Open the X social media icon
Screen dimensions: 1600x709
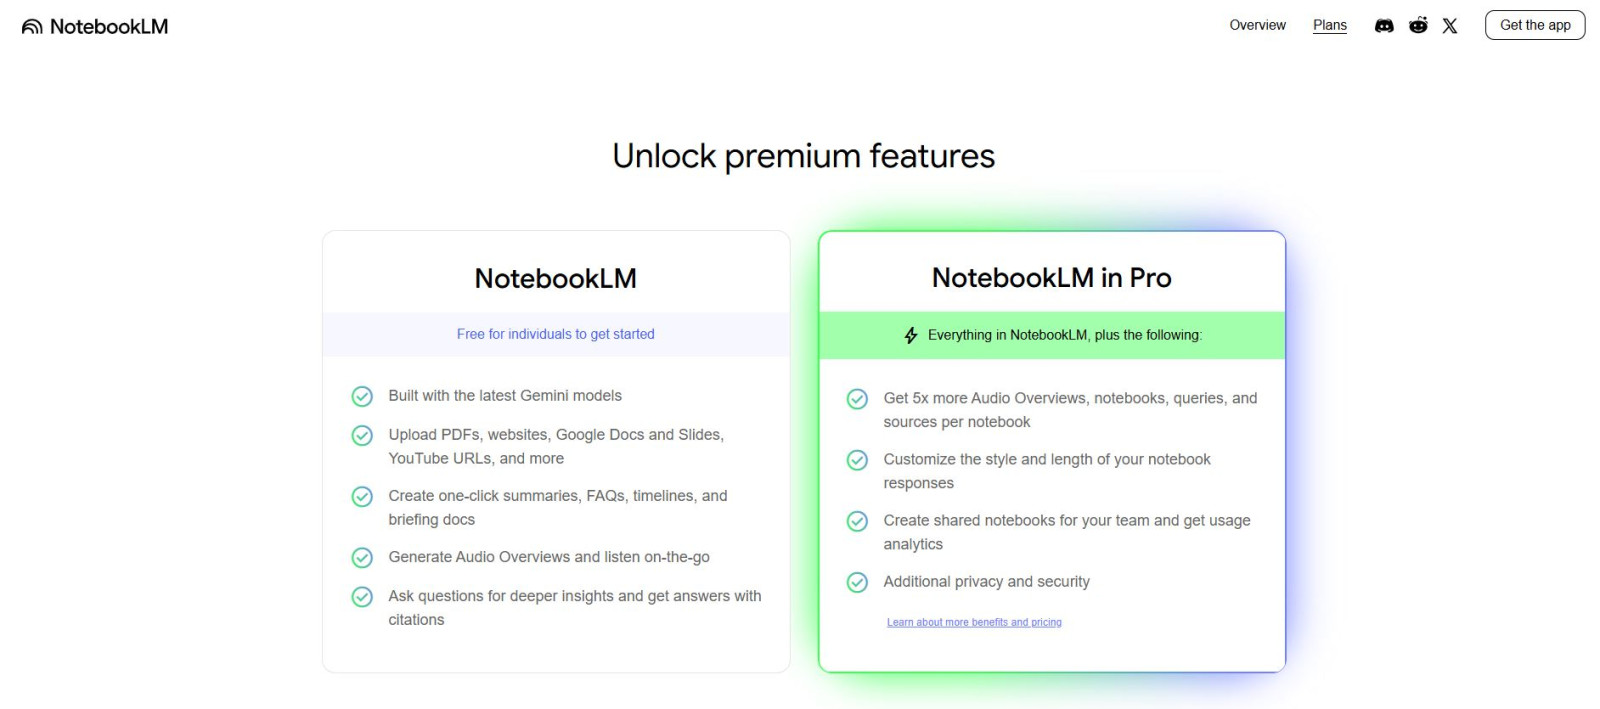click(1450, 25)
